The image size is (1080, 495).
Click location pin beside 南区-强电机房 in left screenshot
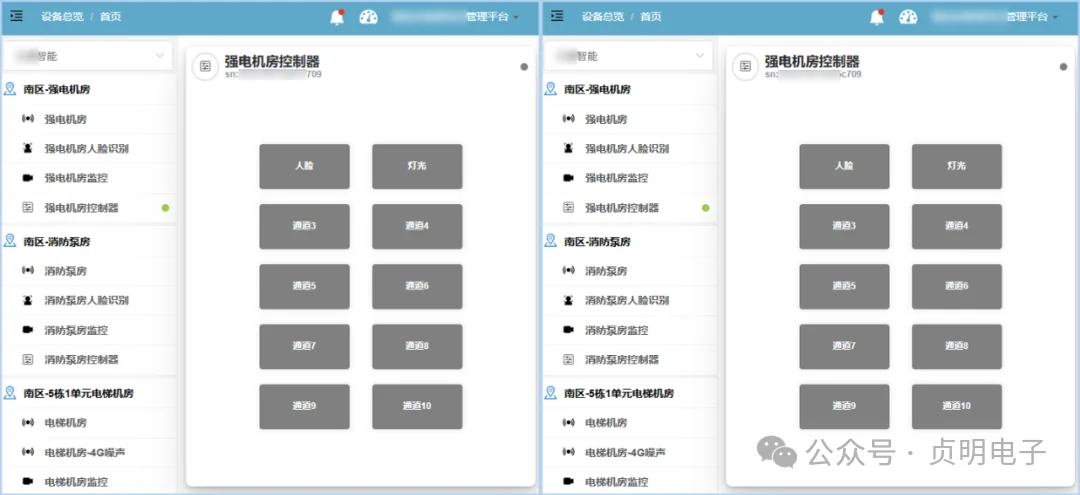pyautogui.click(x=10, y=89)
